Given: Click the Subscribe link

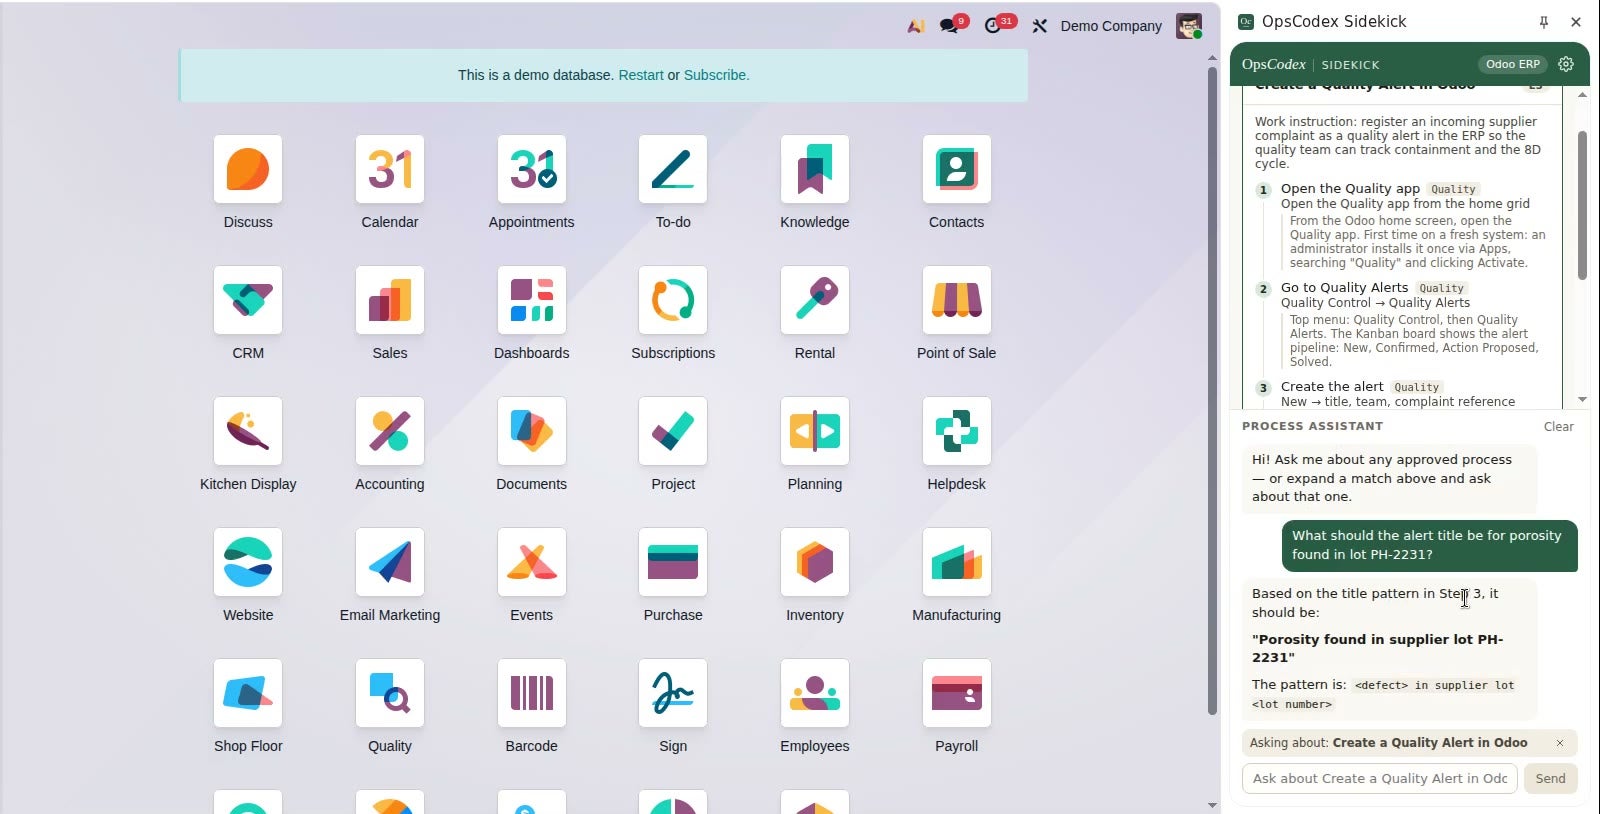Looking at the screenshot, I should 716,75.
